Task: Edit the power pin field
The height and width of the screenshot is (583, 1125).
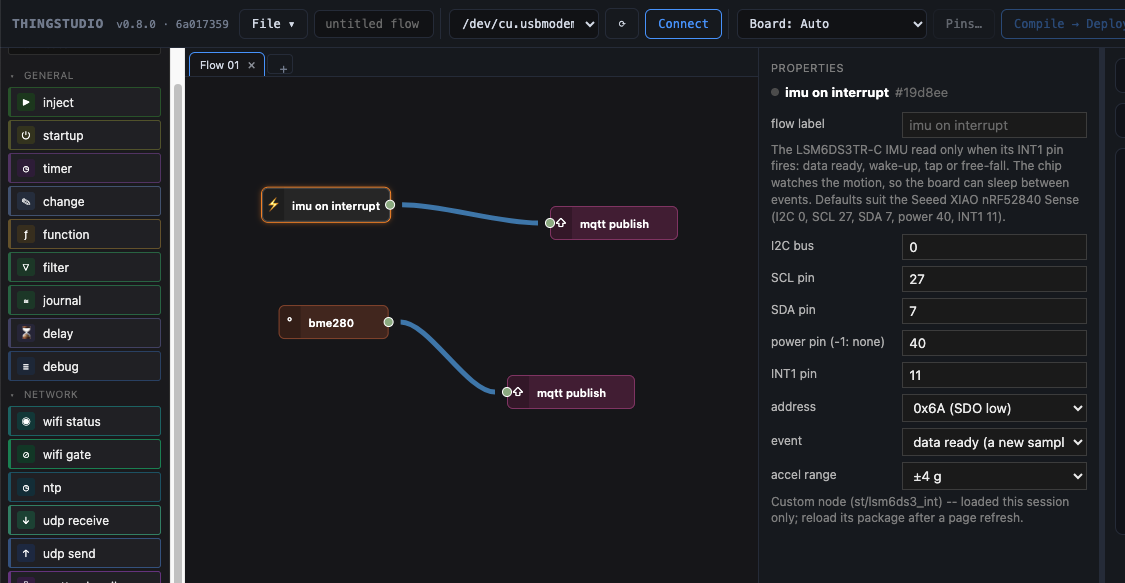Action: (x=994, y=343)
